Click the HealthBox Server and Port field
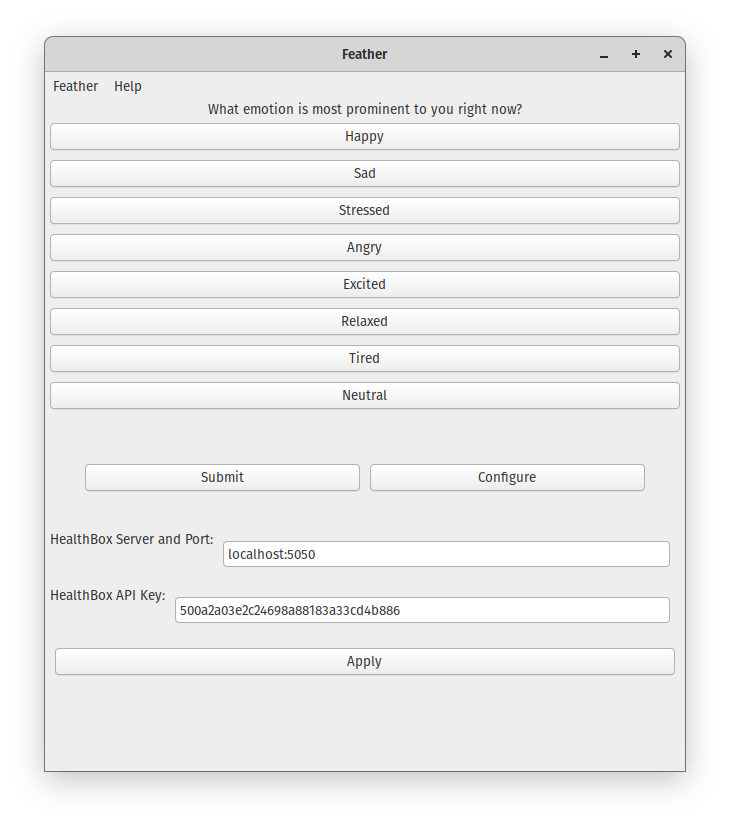 [446, 554]
